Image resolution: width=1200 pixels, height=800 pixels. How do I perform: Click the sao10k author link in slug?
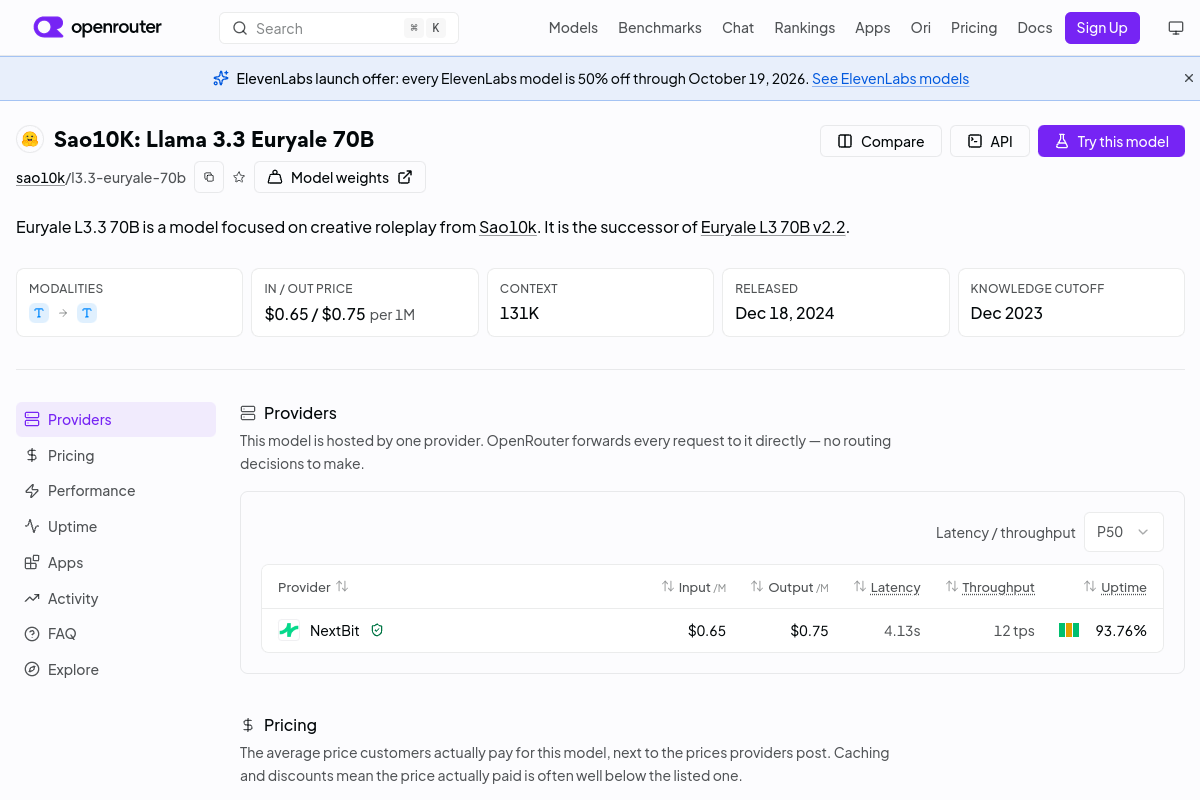[40, 178]
